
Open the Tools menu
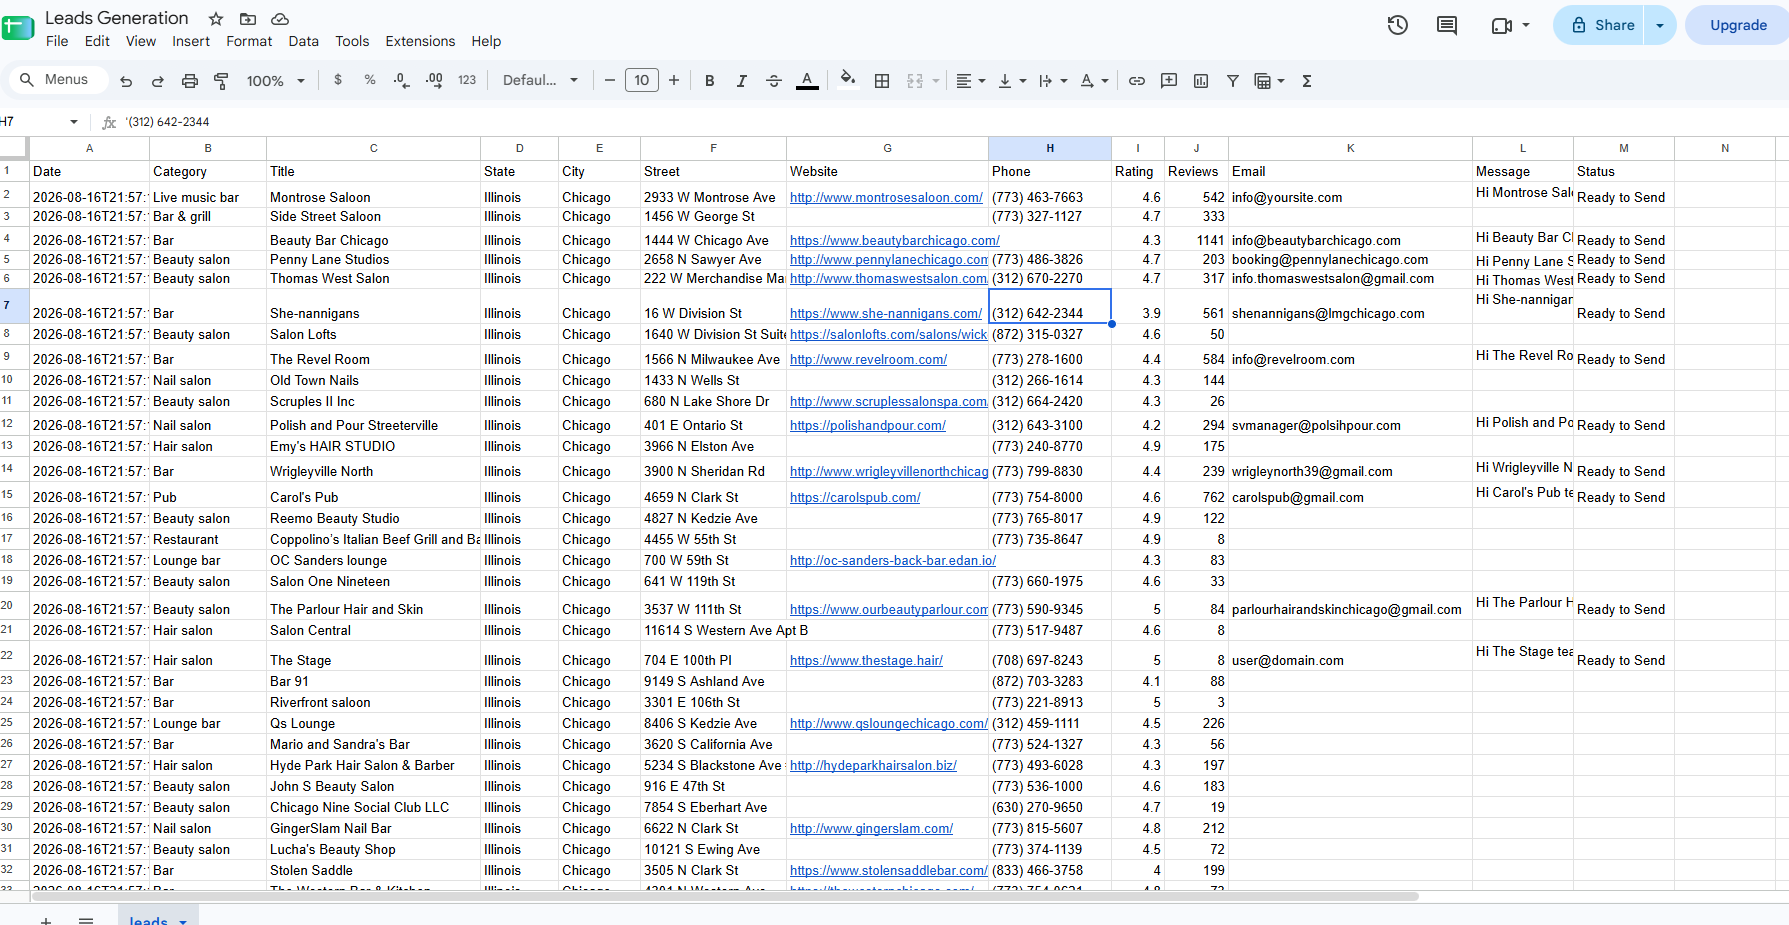click(x=352, y=41)
